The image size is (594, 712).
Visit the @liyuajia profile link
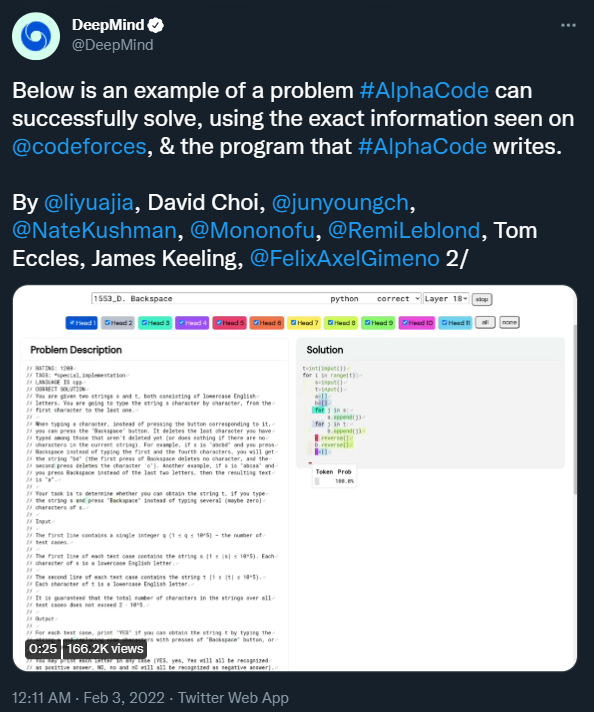(89, 203)
